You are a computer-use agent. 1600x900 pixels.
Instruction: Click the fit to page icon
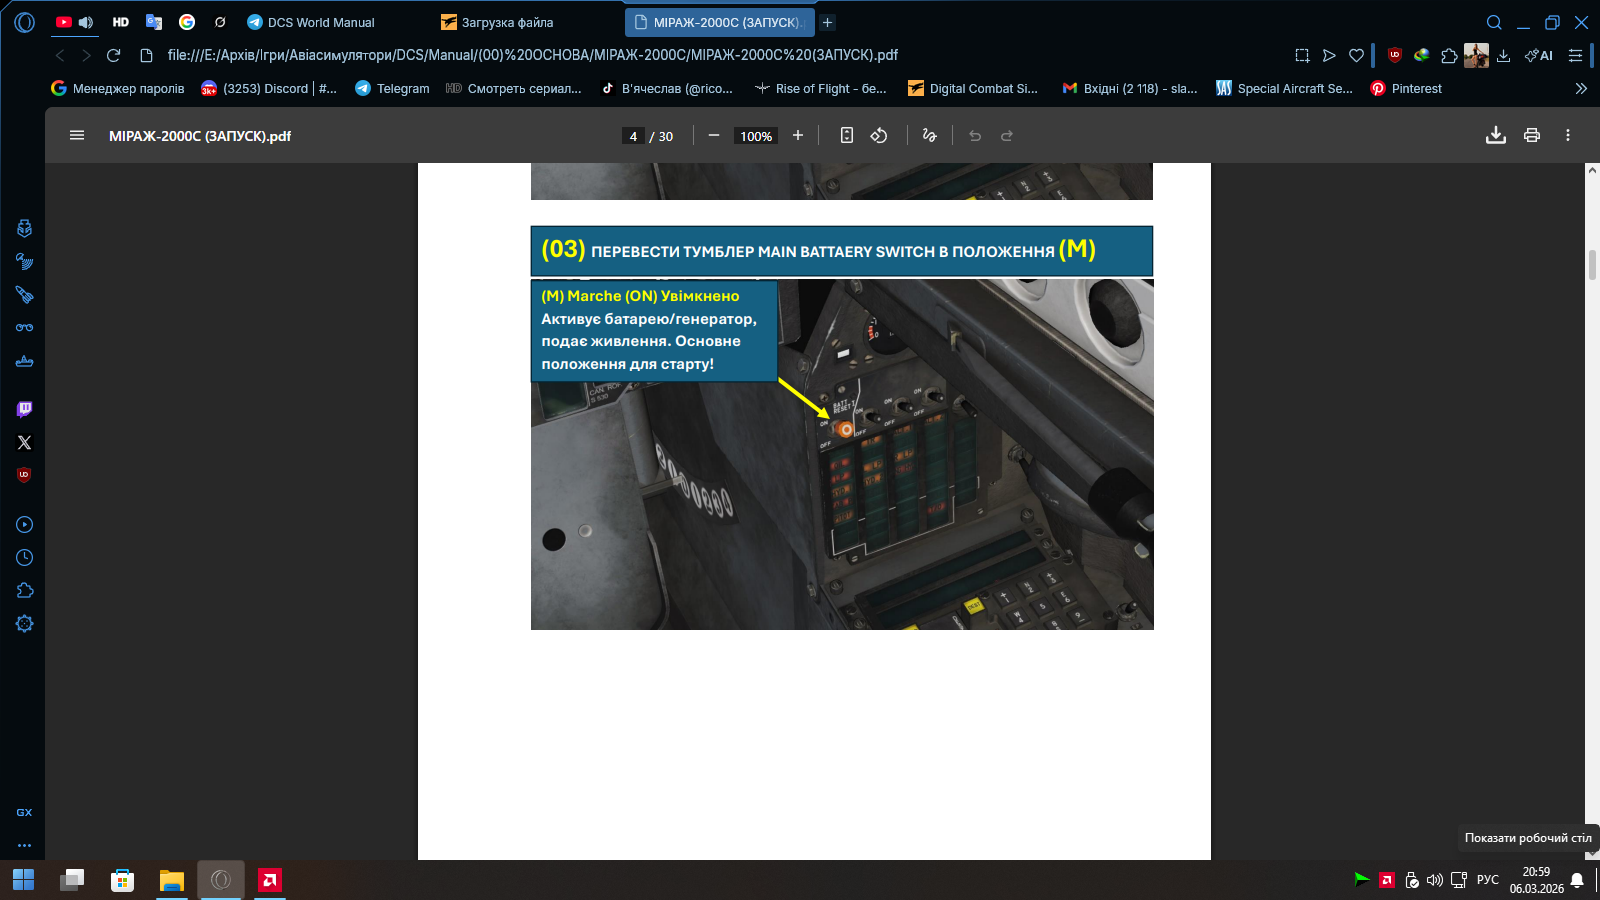846,136
